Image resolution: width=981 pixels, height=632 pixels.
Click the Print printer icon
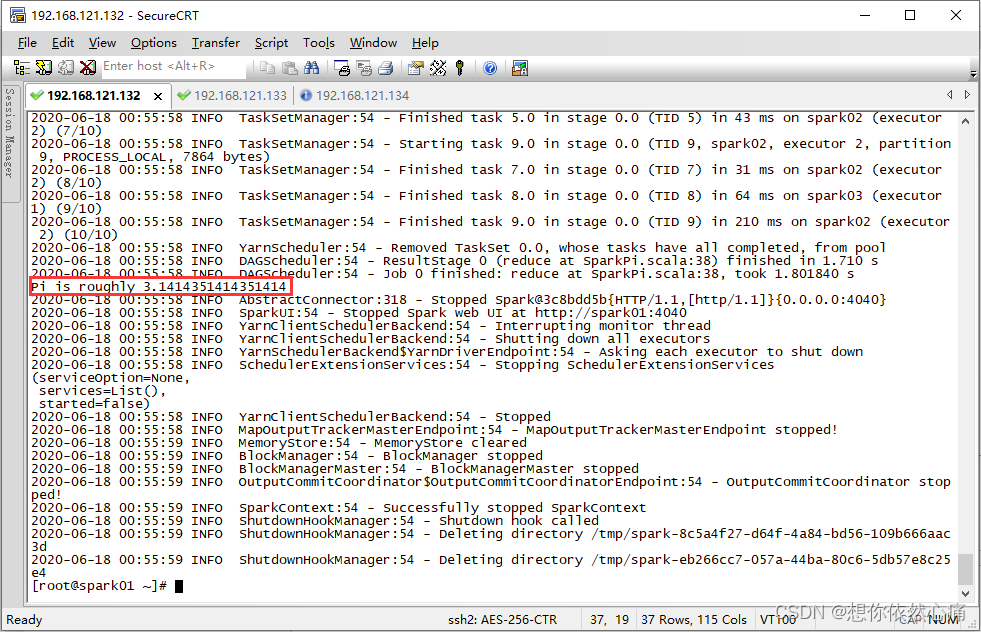pos(385,68)
